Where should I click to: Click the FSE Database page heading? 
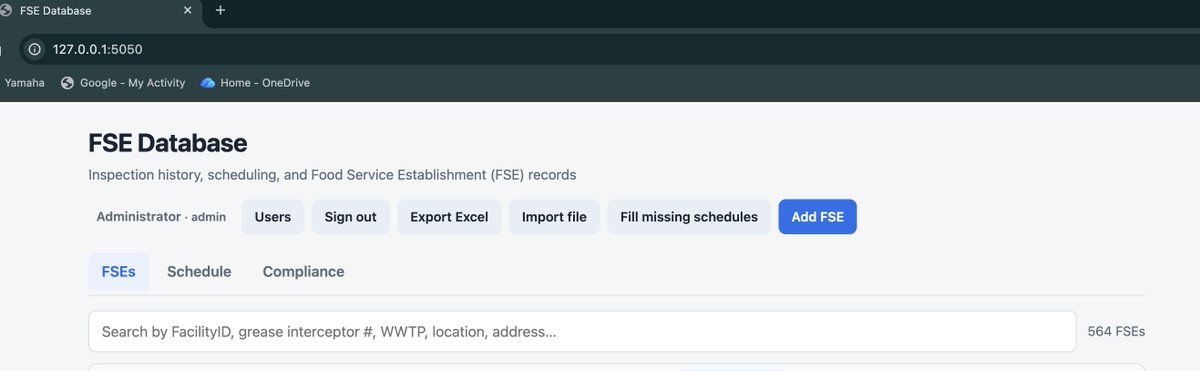168,143
